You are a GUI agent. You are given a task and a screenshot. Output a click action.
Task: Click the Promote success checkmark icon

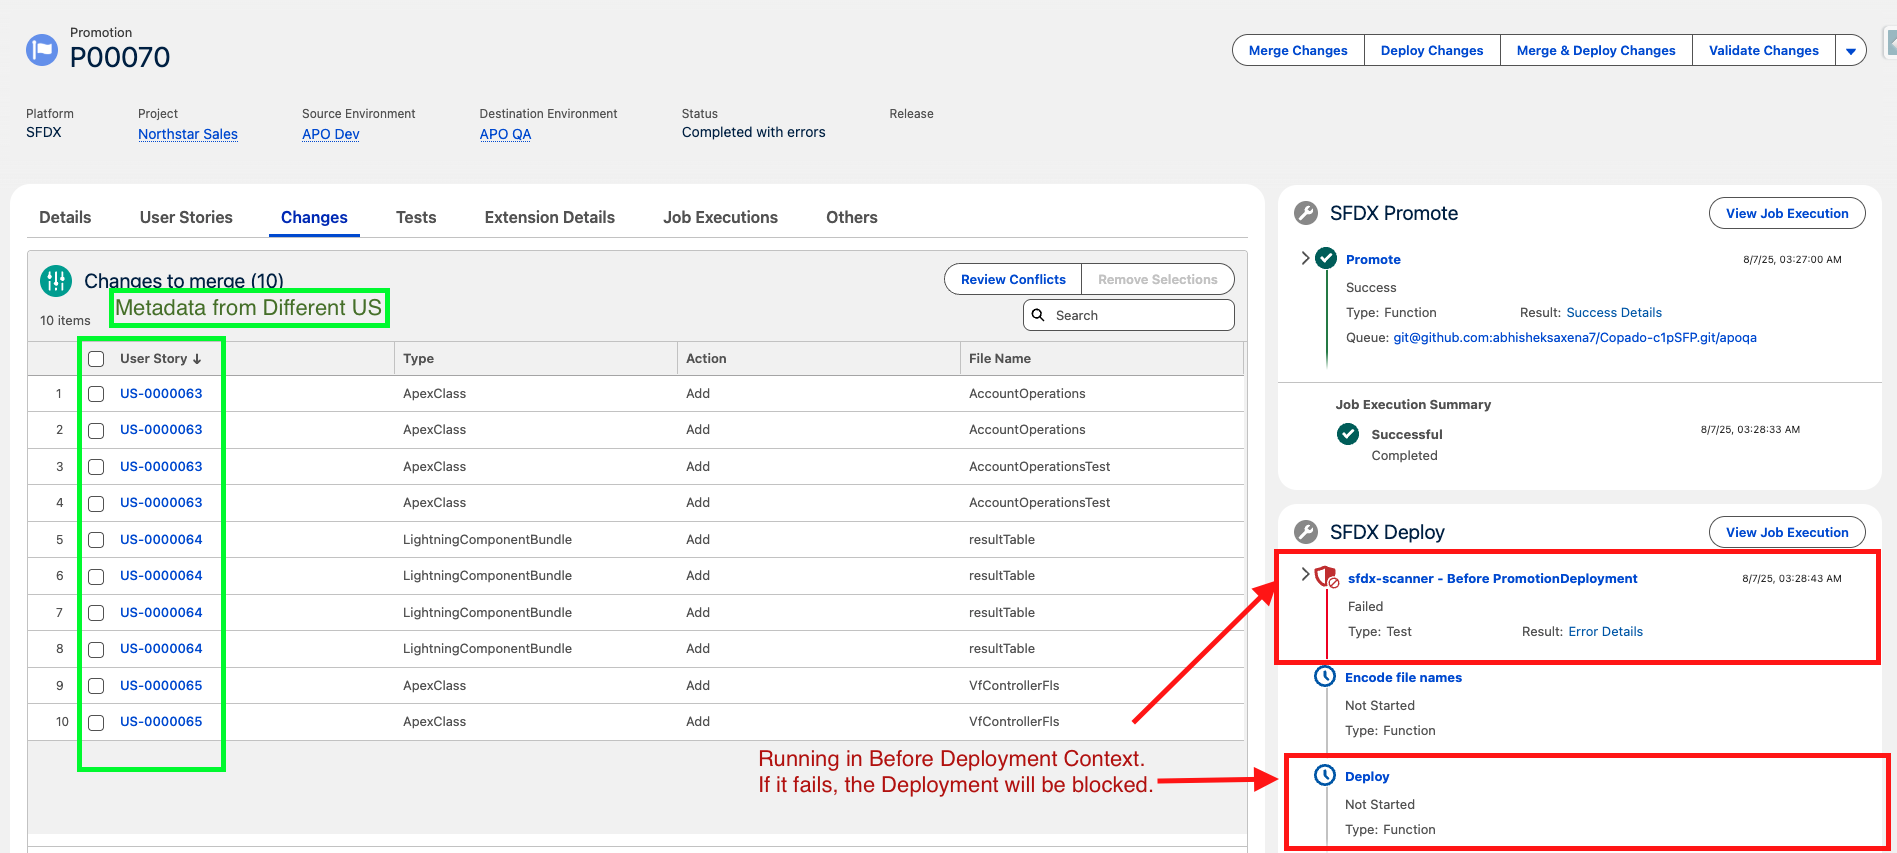(x=1326, y=259)
